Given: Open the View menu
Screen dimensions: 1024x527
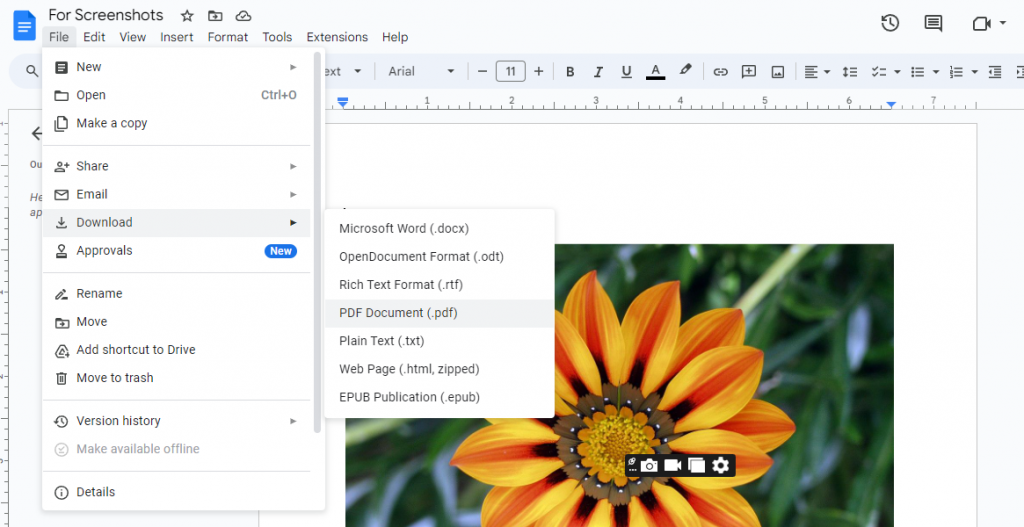Looking at the screenshot, I should (x=133, y=37).
